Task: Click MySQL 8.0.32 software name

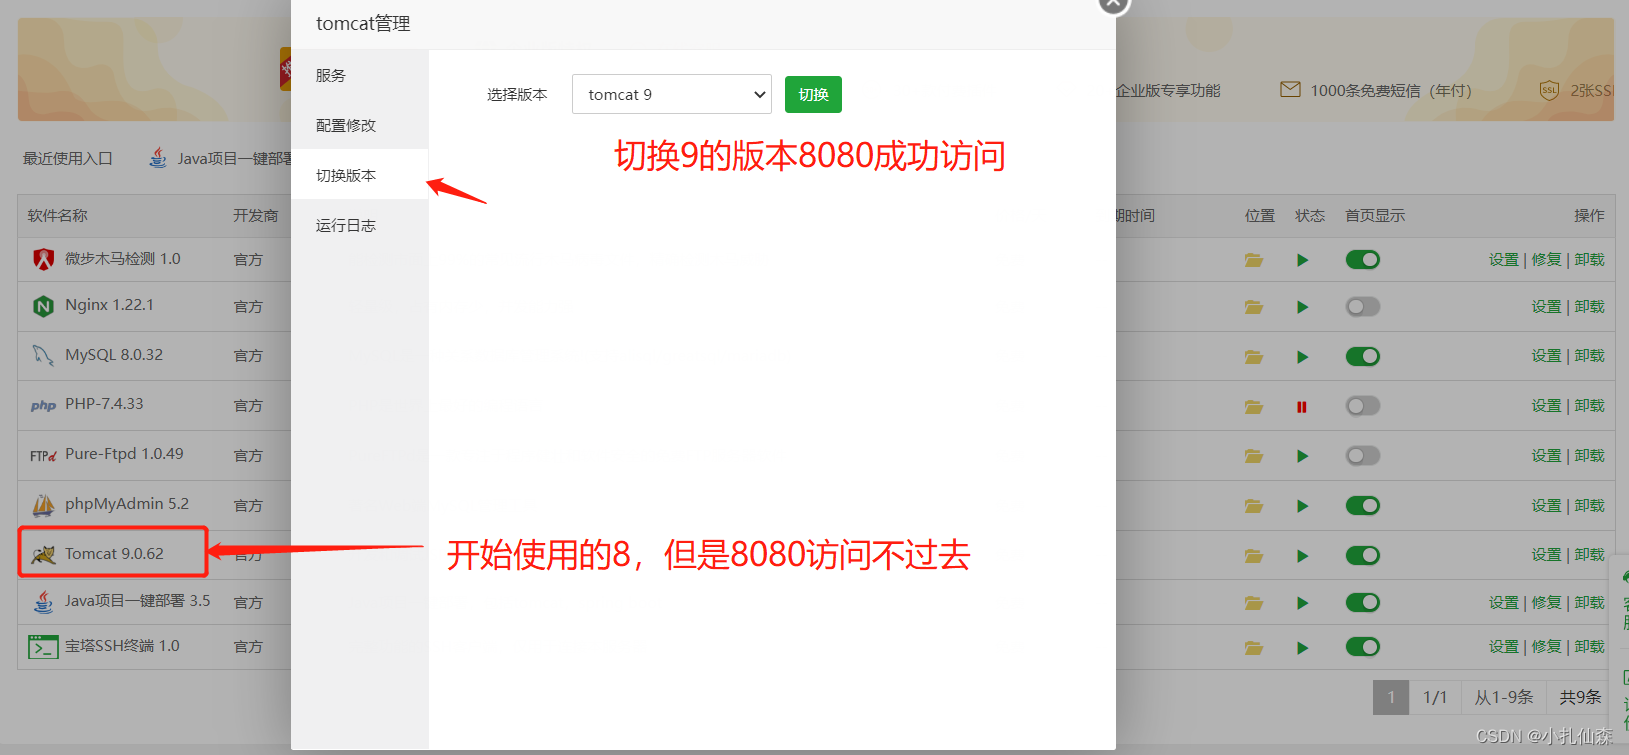Action: (x=114, y=354)
